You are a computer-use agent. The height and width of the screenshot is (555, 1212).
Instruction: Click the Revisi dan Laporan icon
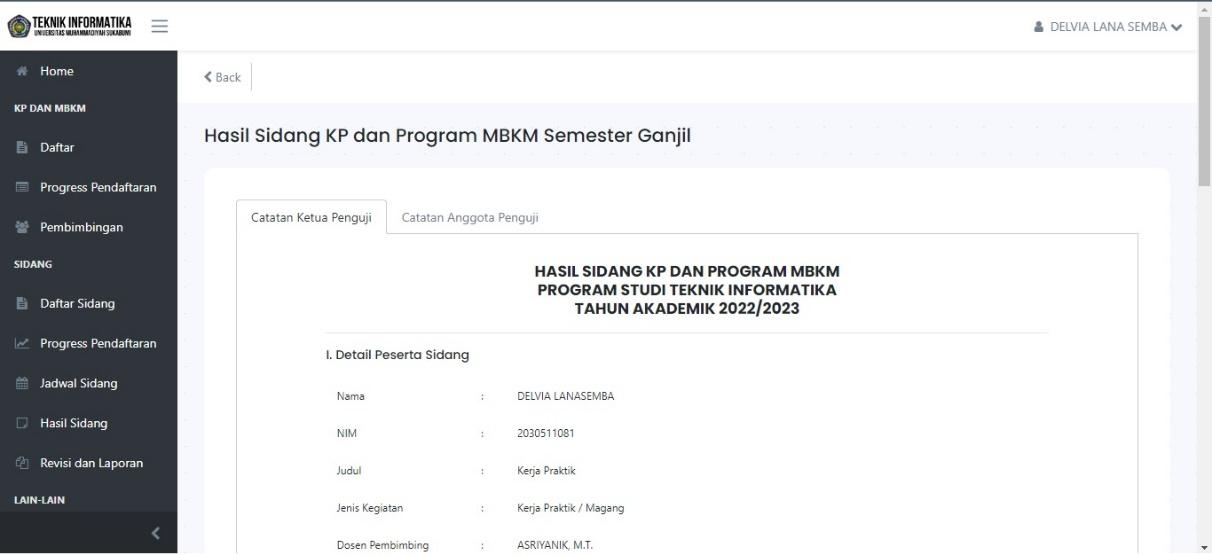point(20,463)
